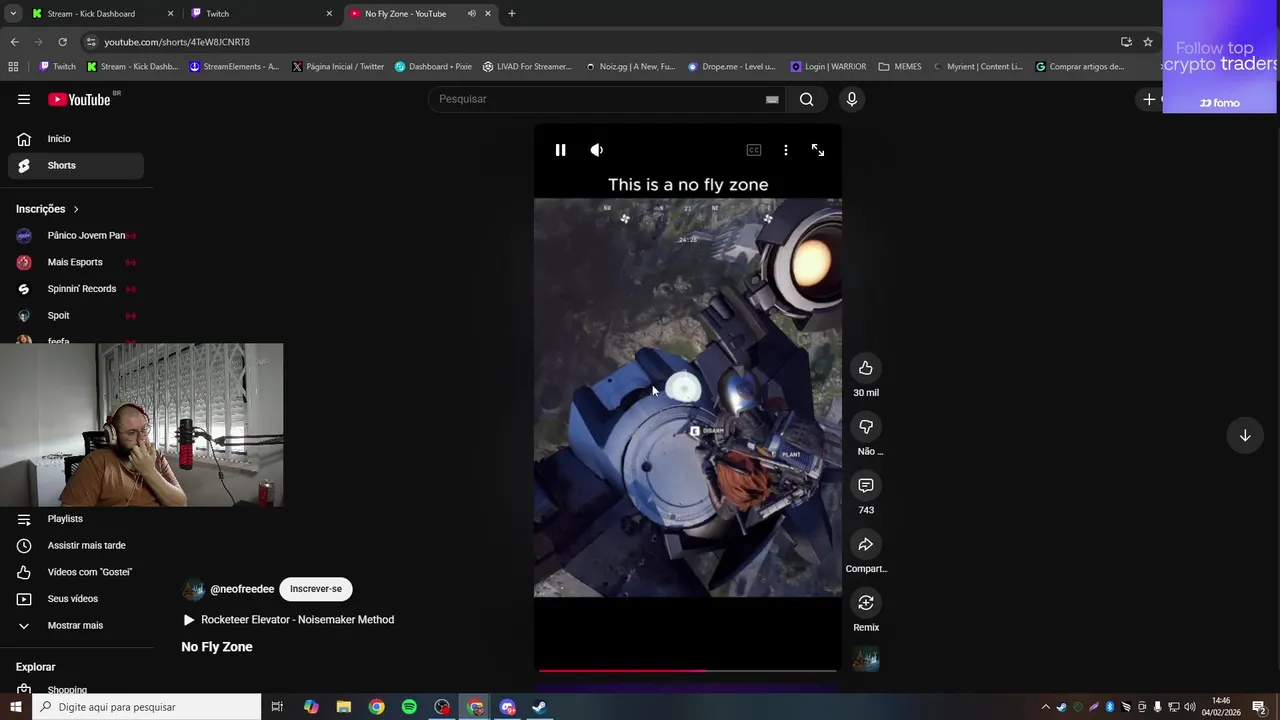Open Spotify from the taskbar
This screenshot has width=1280, height=720.
pos(409,707)
